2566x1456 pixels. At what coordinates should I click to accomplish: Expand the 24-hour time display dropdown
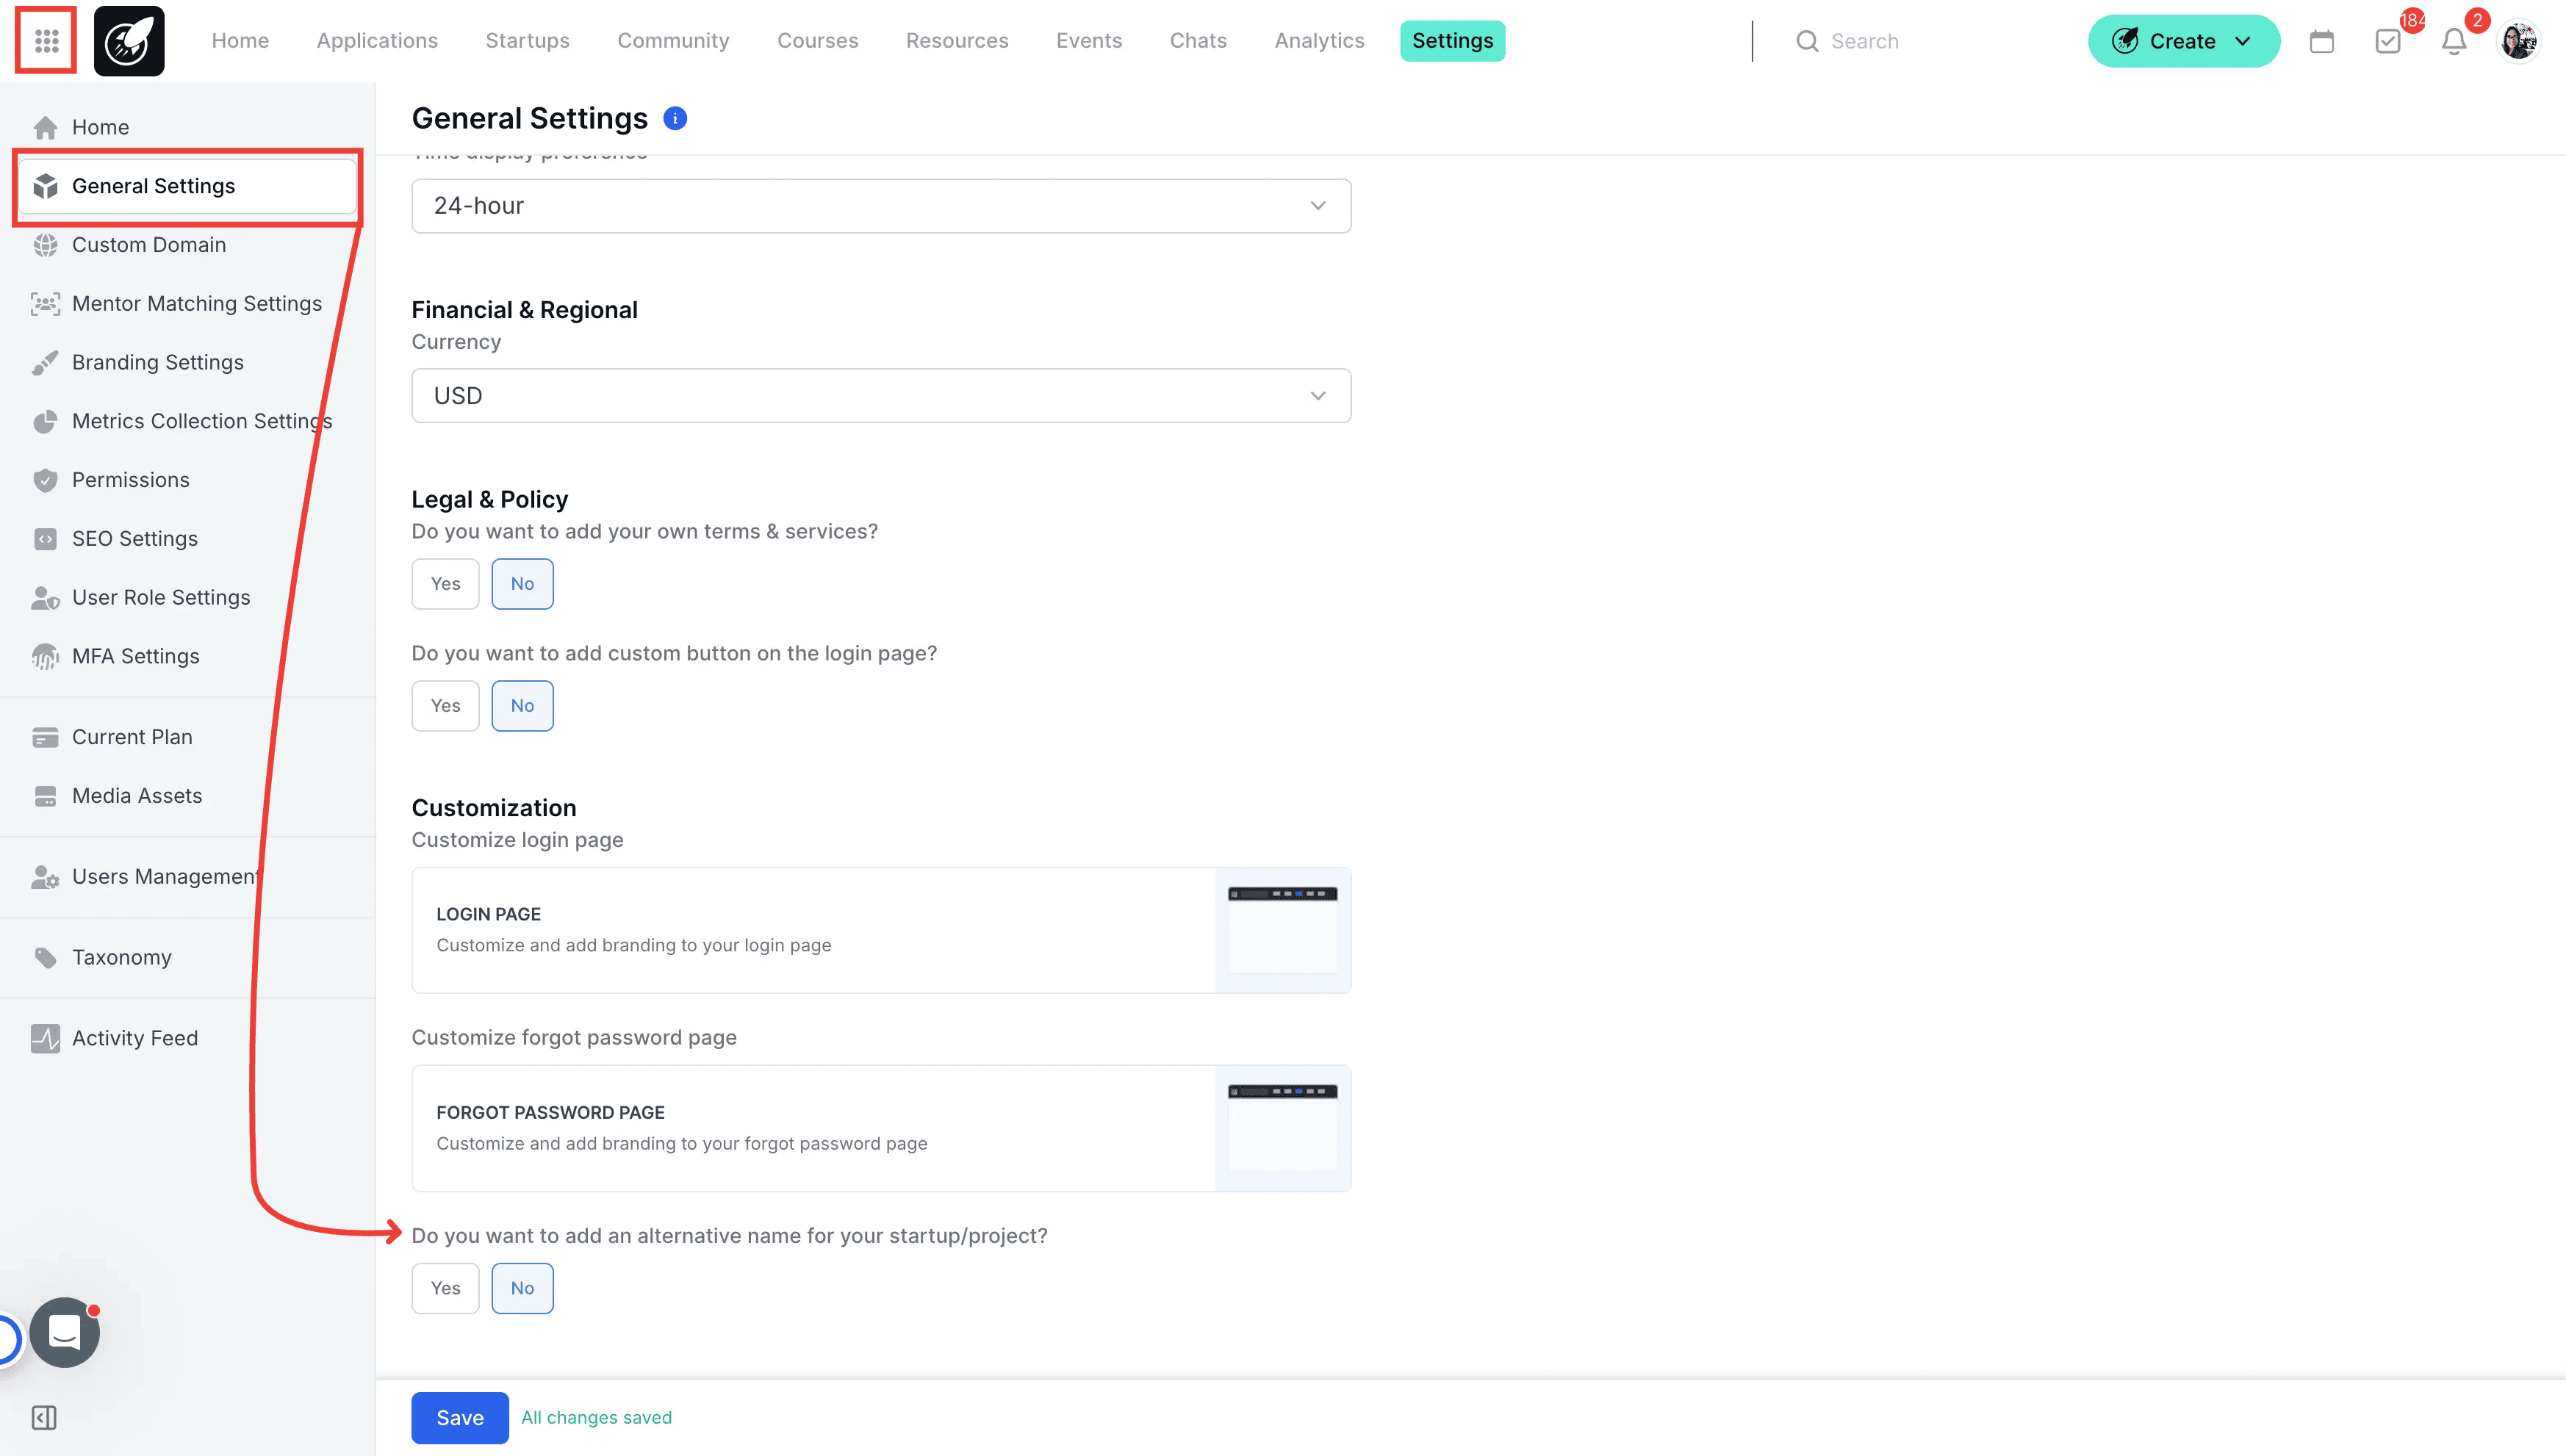pos(881,206)
